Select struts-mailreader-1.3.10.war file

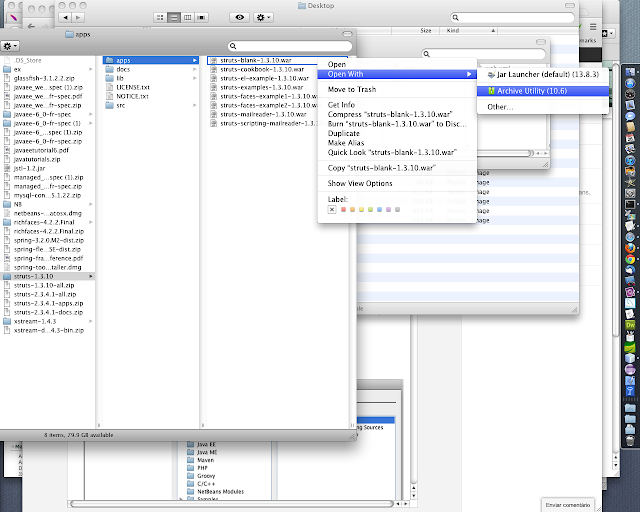click(x=263, y=114)
